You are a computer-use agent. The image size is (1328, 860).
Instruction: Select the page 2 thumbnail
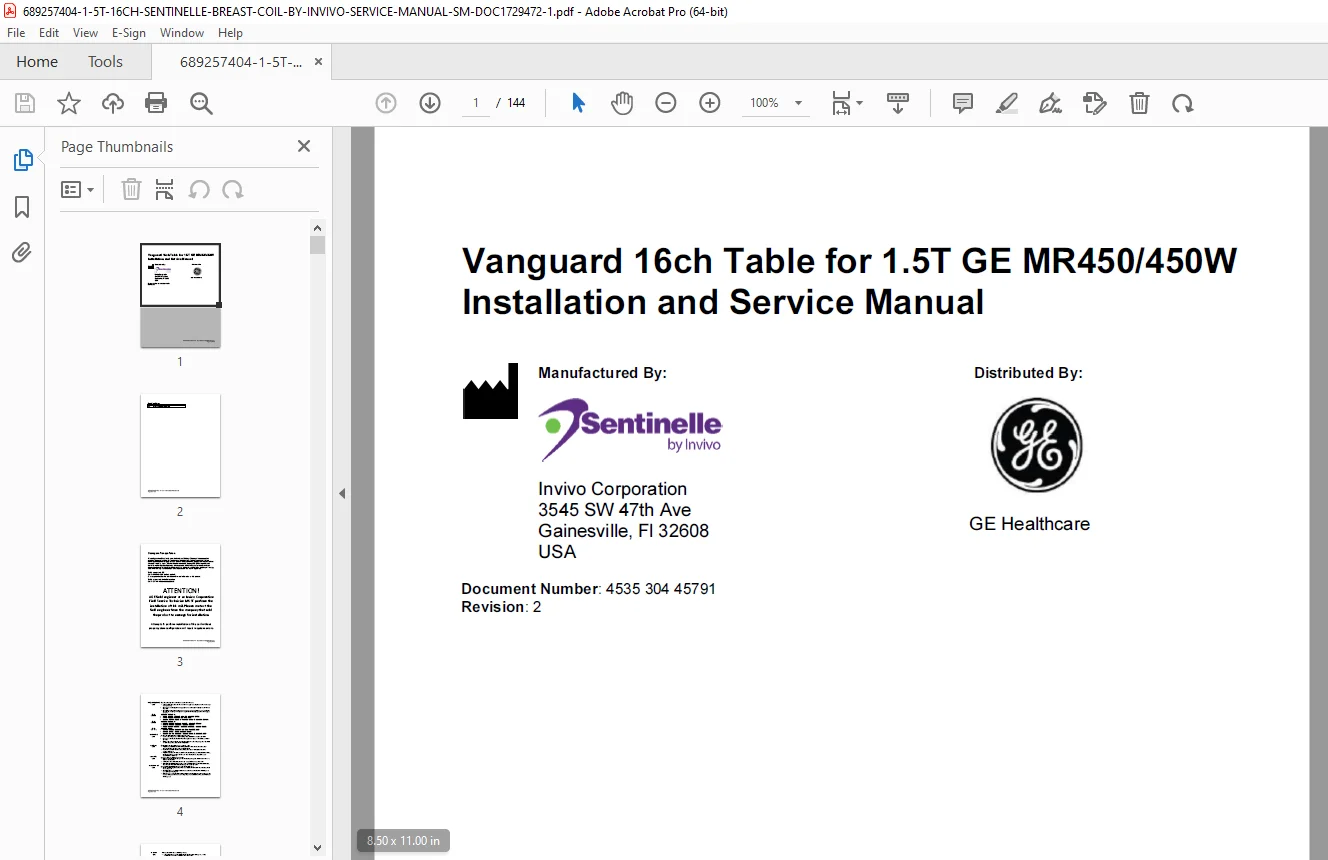(x=180, y=445)
